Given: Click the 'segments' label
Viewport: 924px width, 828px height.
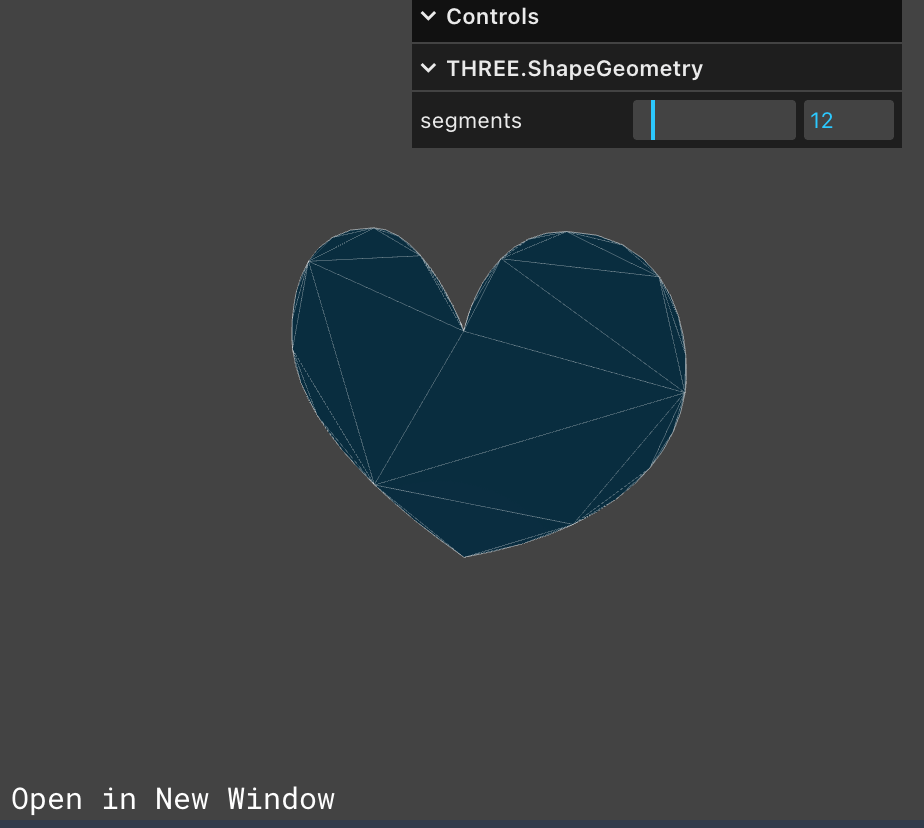Looking at the screenshot, I should coord(471,121).
